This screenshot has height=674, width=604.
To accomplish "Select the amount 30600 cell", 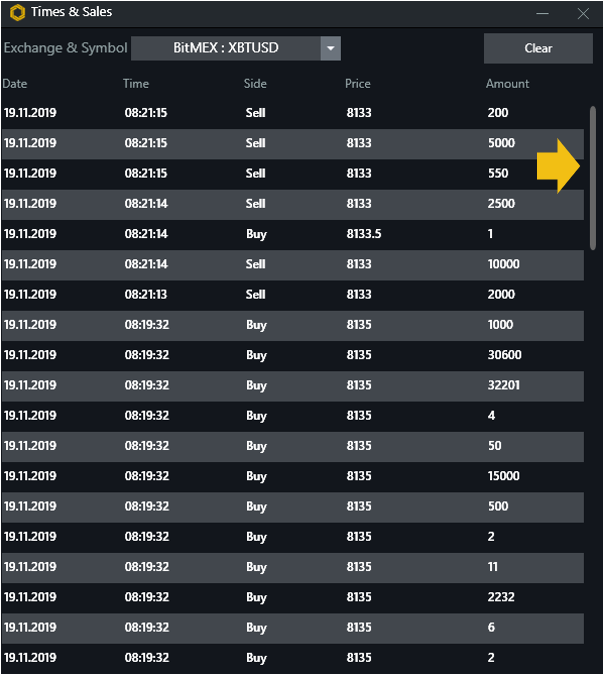I will point(505,355).
